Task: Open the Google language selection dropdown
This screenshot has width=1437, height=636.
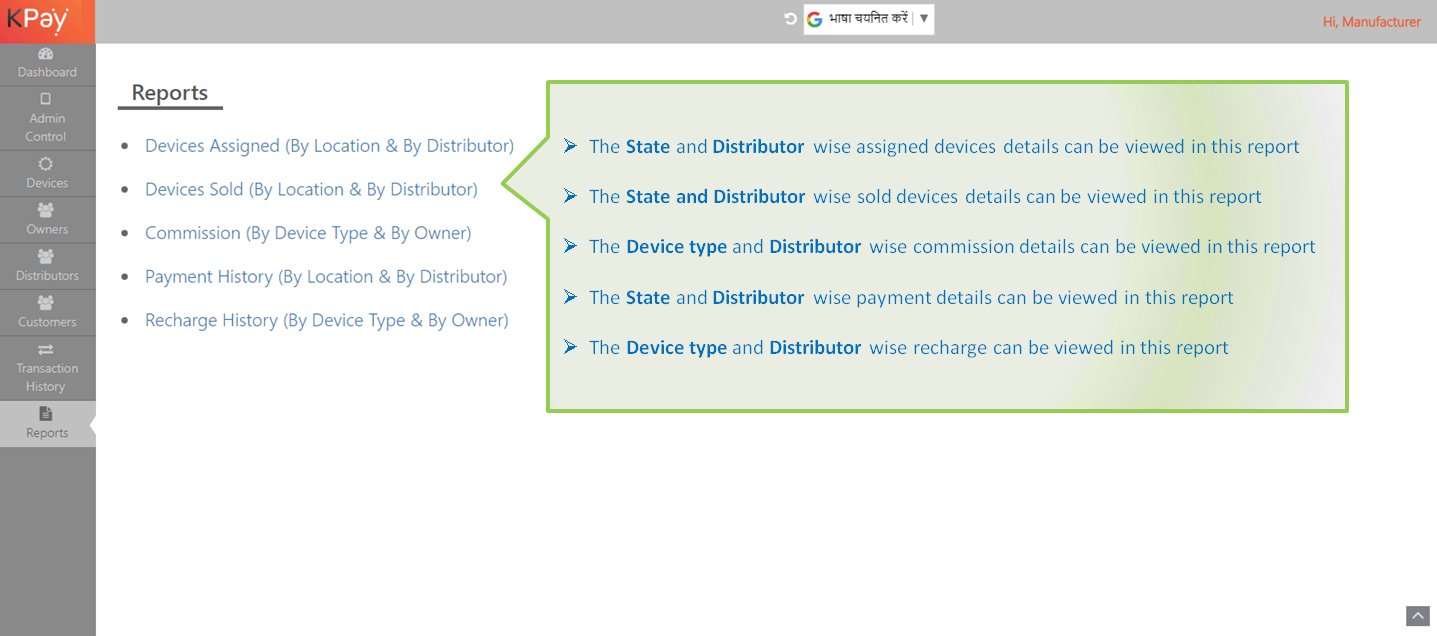Action: (868, 19)
